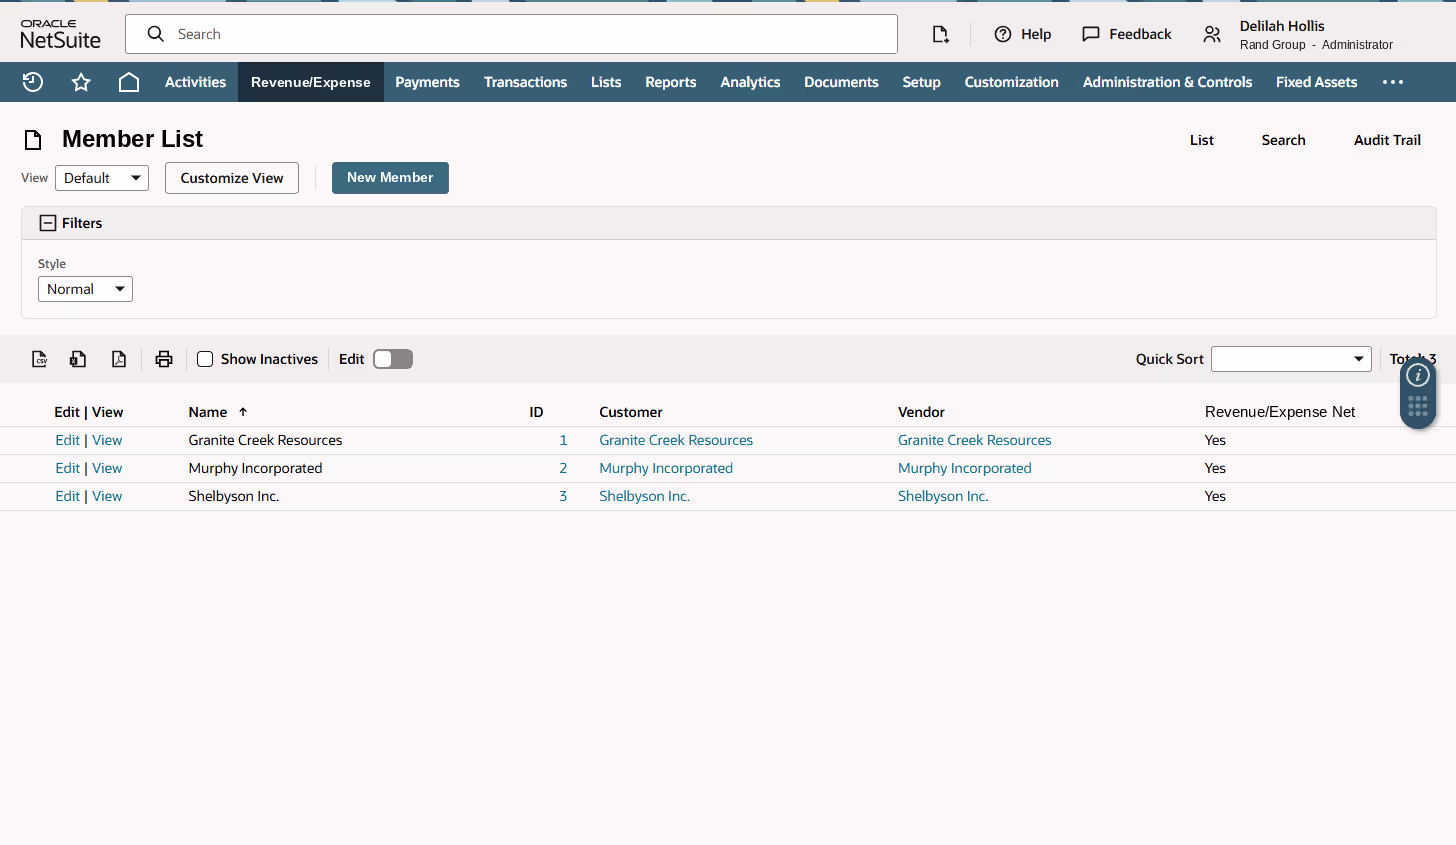Sort by the Name column header
Screen dimensions: 1456x845
click(x=208, y=412)
